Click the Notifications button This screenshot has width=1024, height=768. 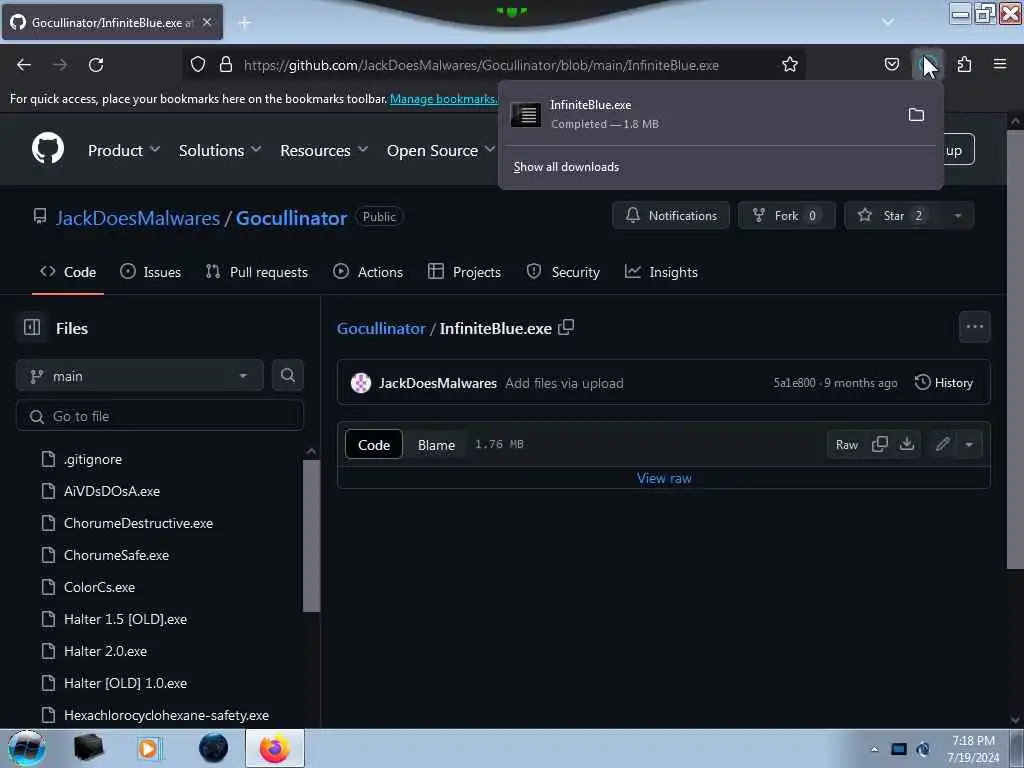point(671,216)
